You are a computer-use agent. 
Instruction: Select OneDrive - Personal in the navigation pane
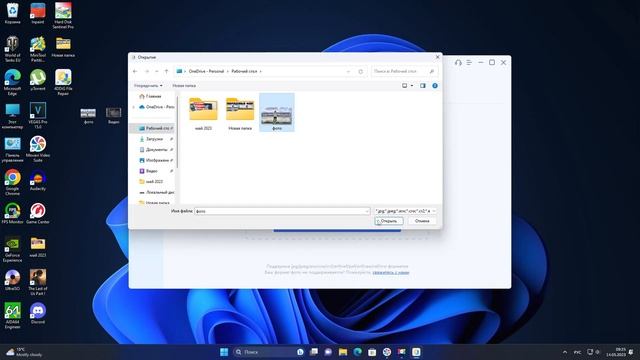click(x=157, y=107)
